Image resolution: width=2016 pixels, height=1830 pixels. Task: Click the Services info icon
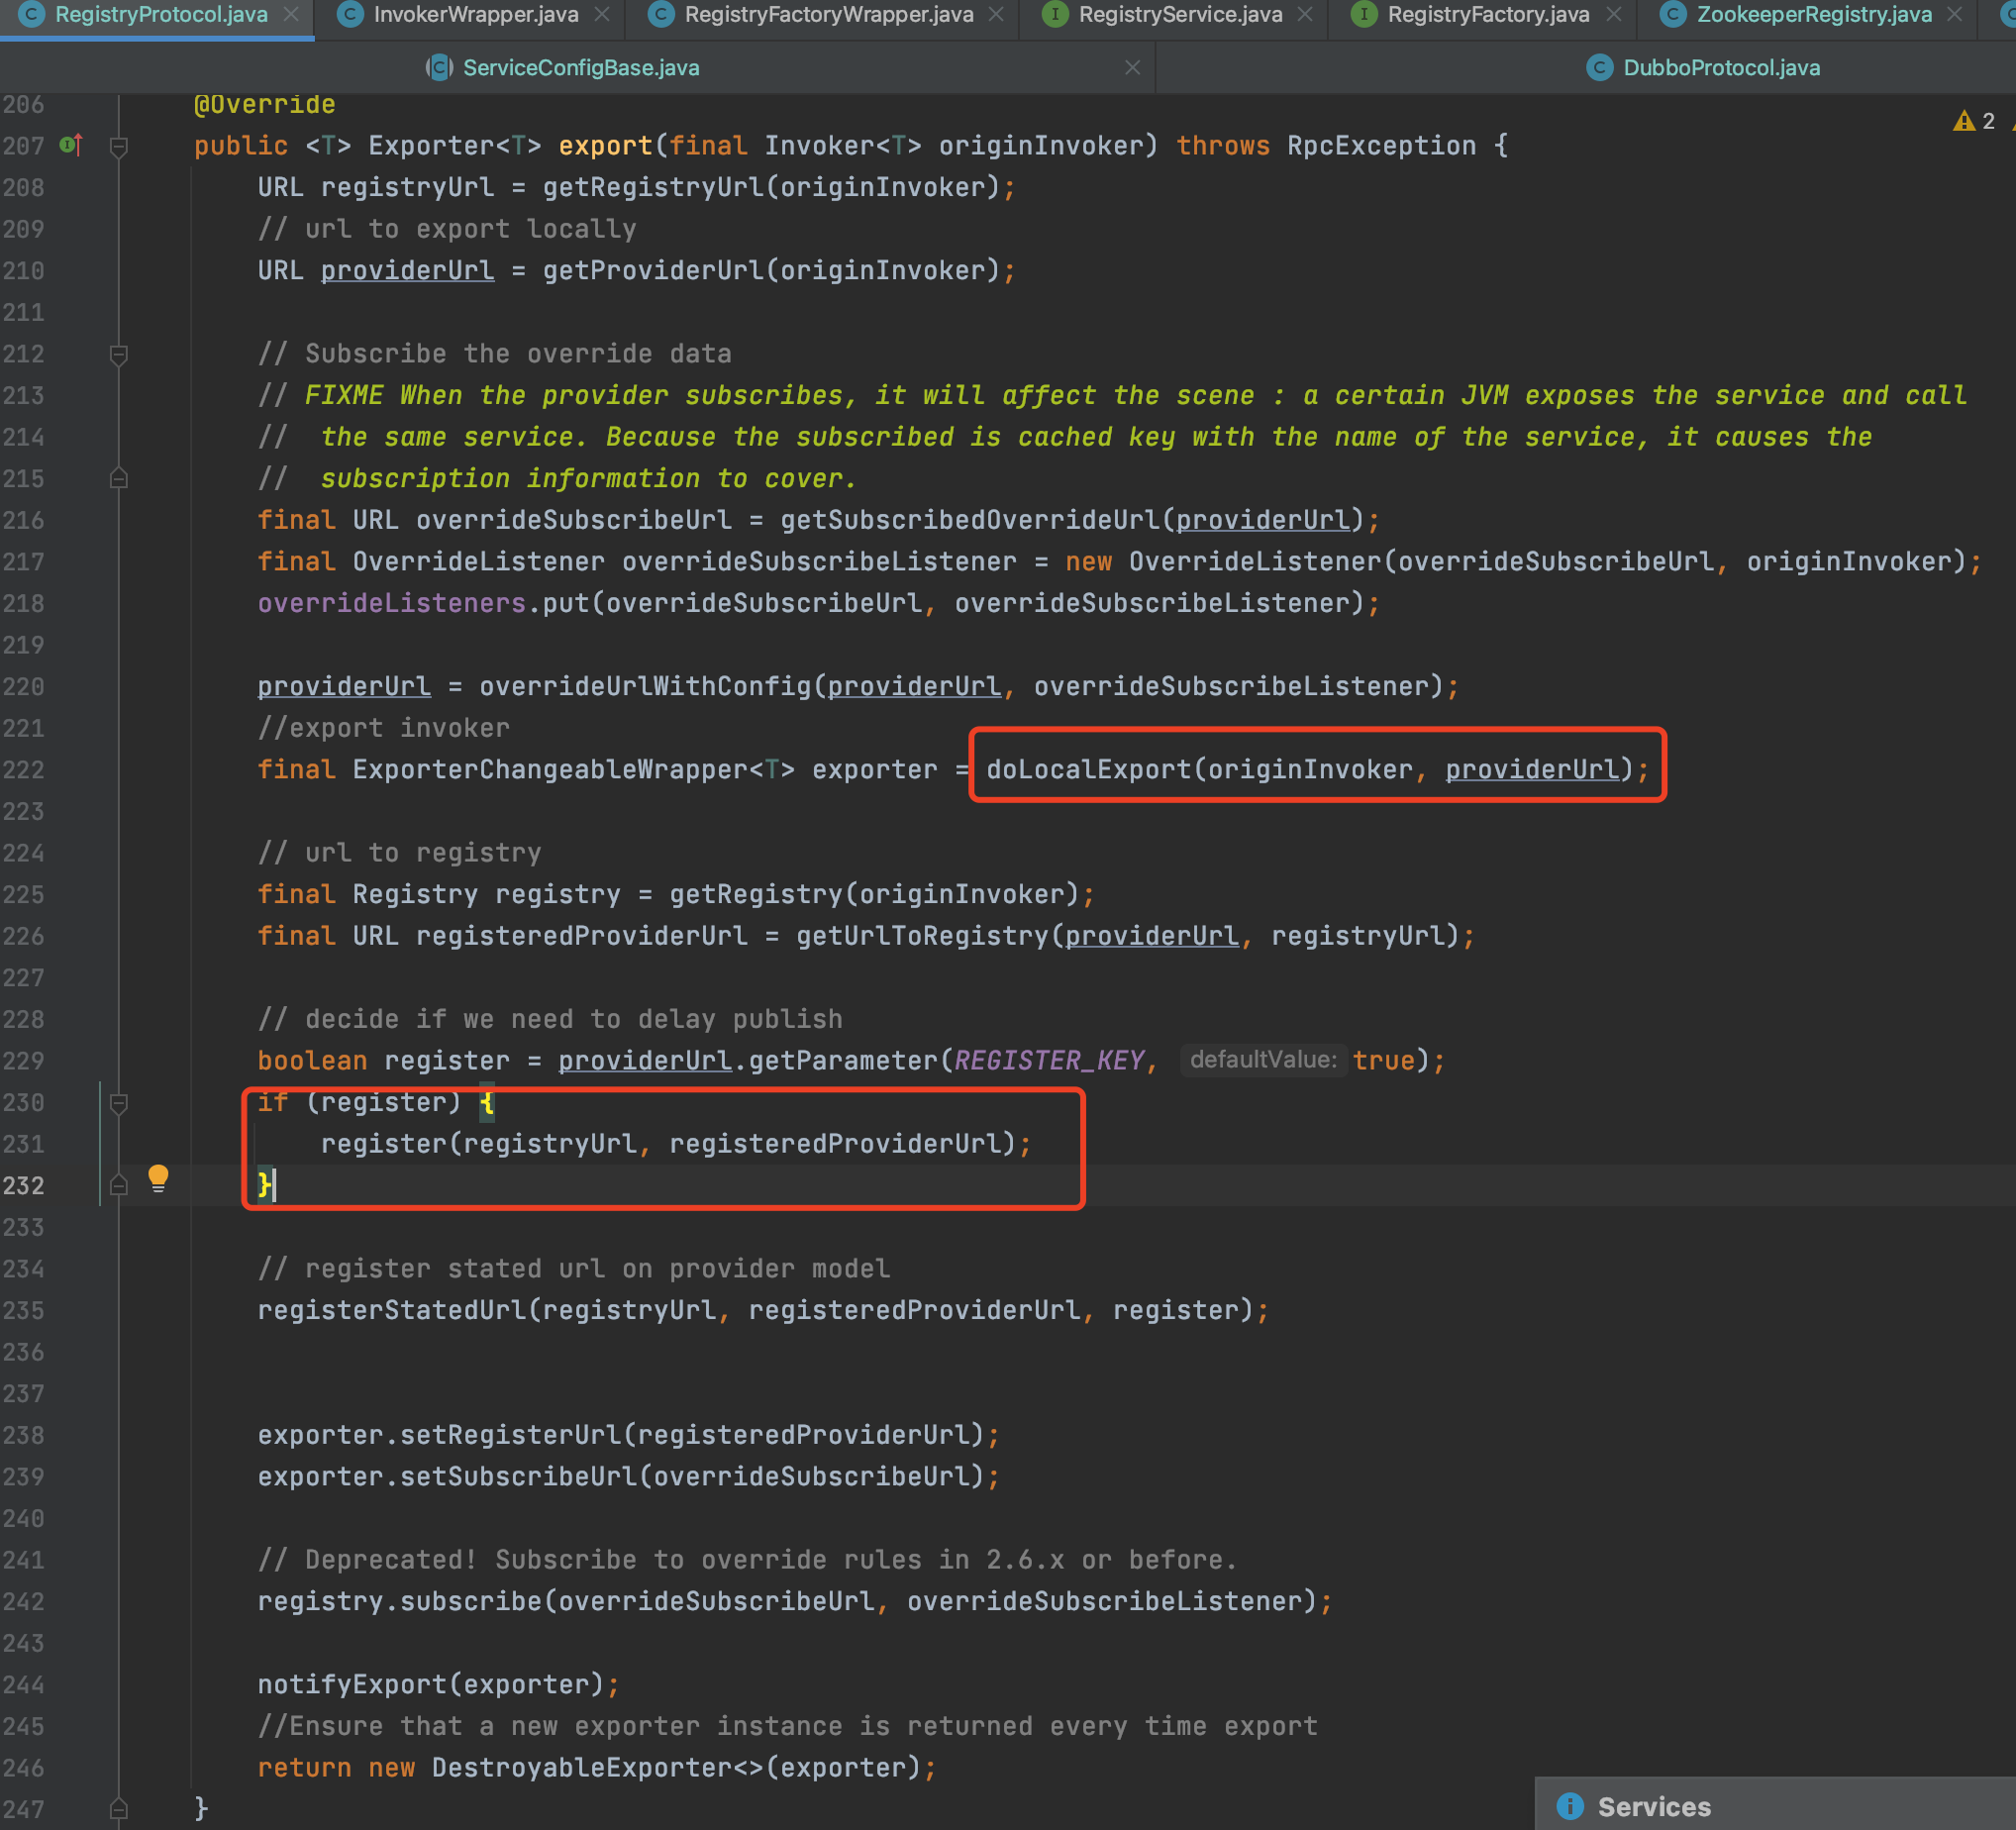[1570, 1806]
